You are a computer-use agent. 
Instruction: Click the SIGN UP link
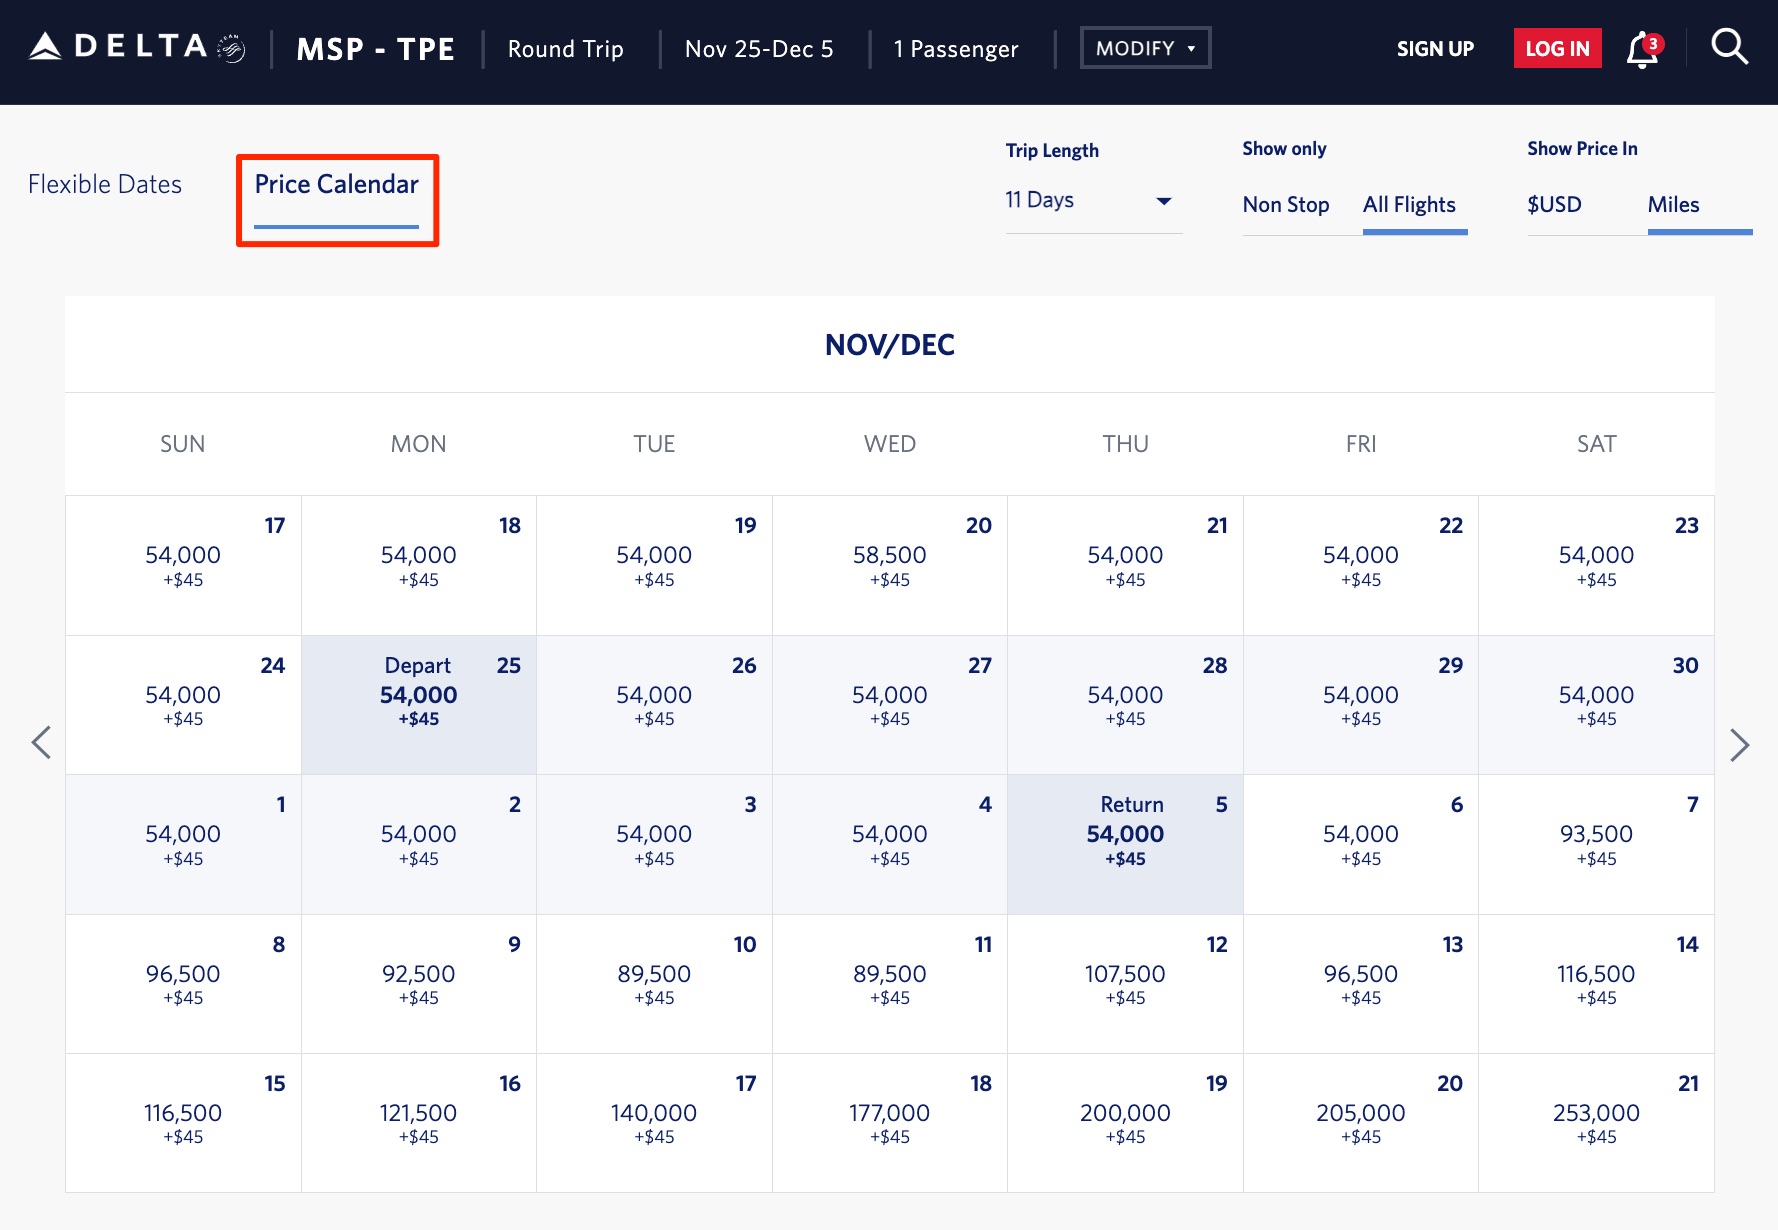[1435, 48]
